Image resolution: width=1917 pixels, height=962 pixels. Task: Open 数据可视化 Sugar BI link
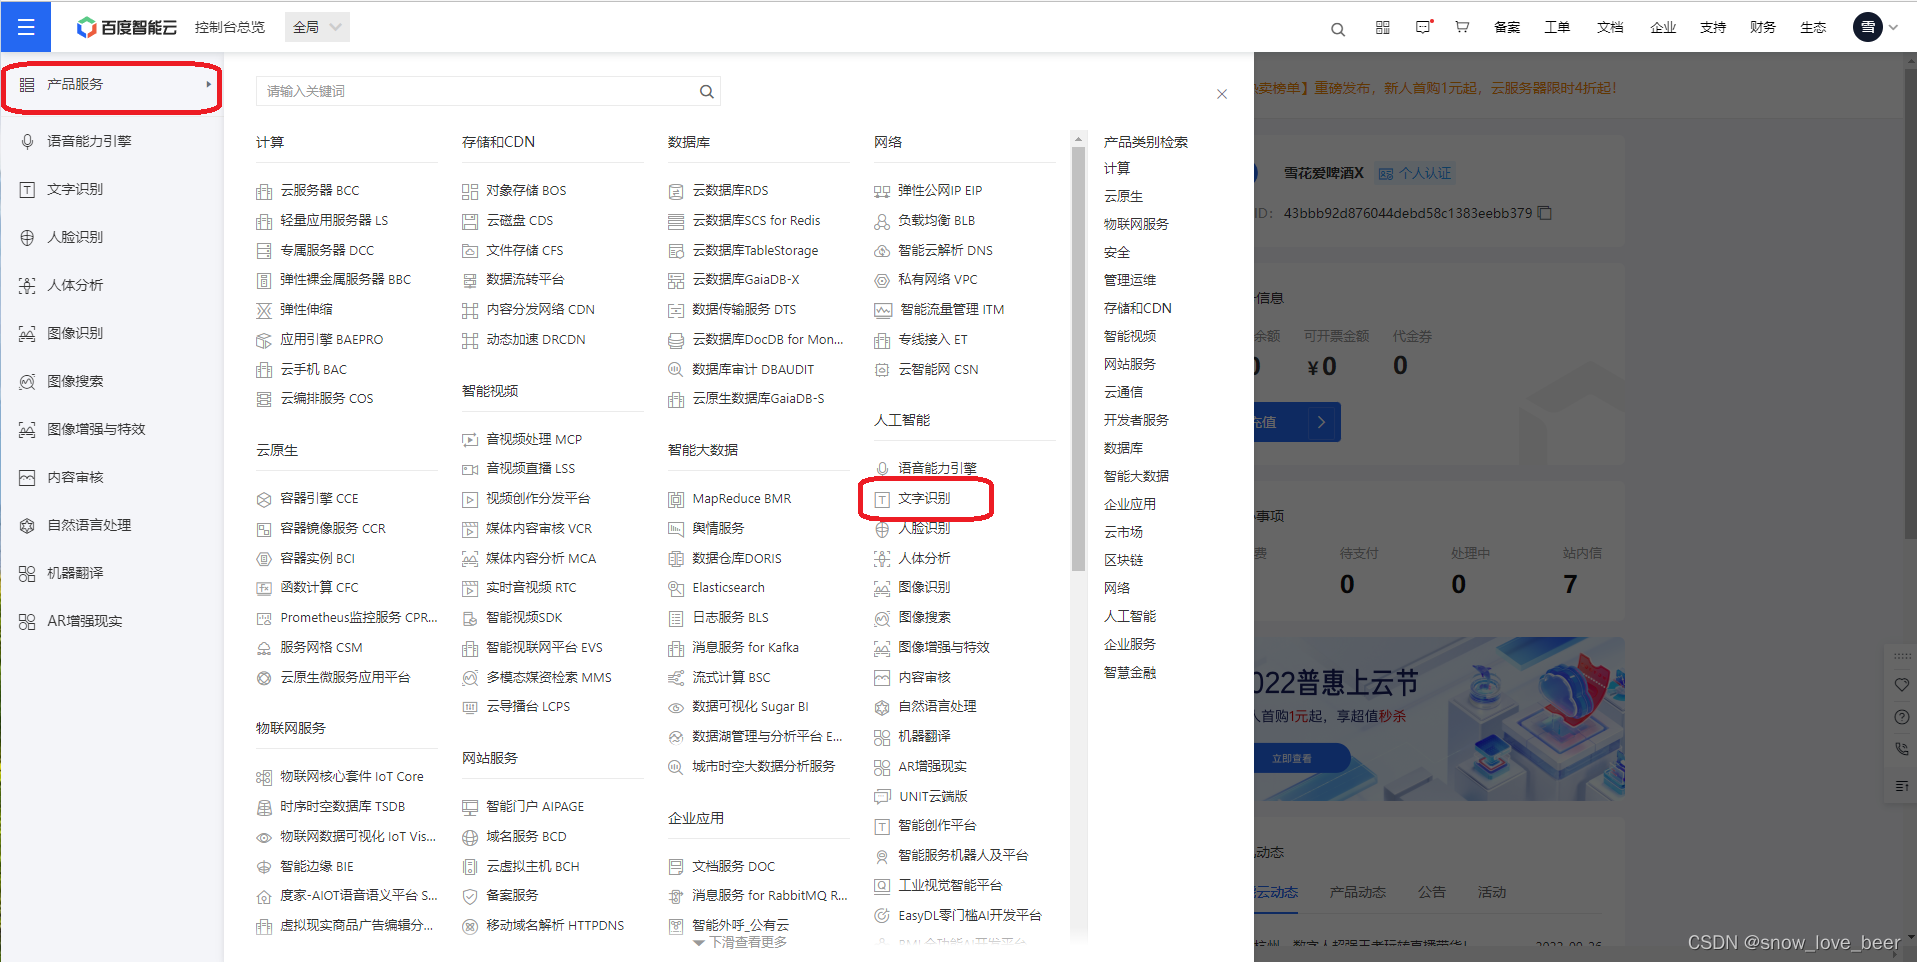pos(750,706)
